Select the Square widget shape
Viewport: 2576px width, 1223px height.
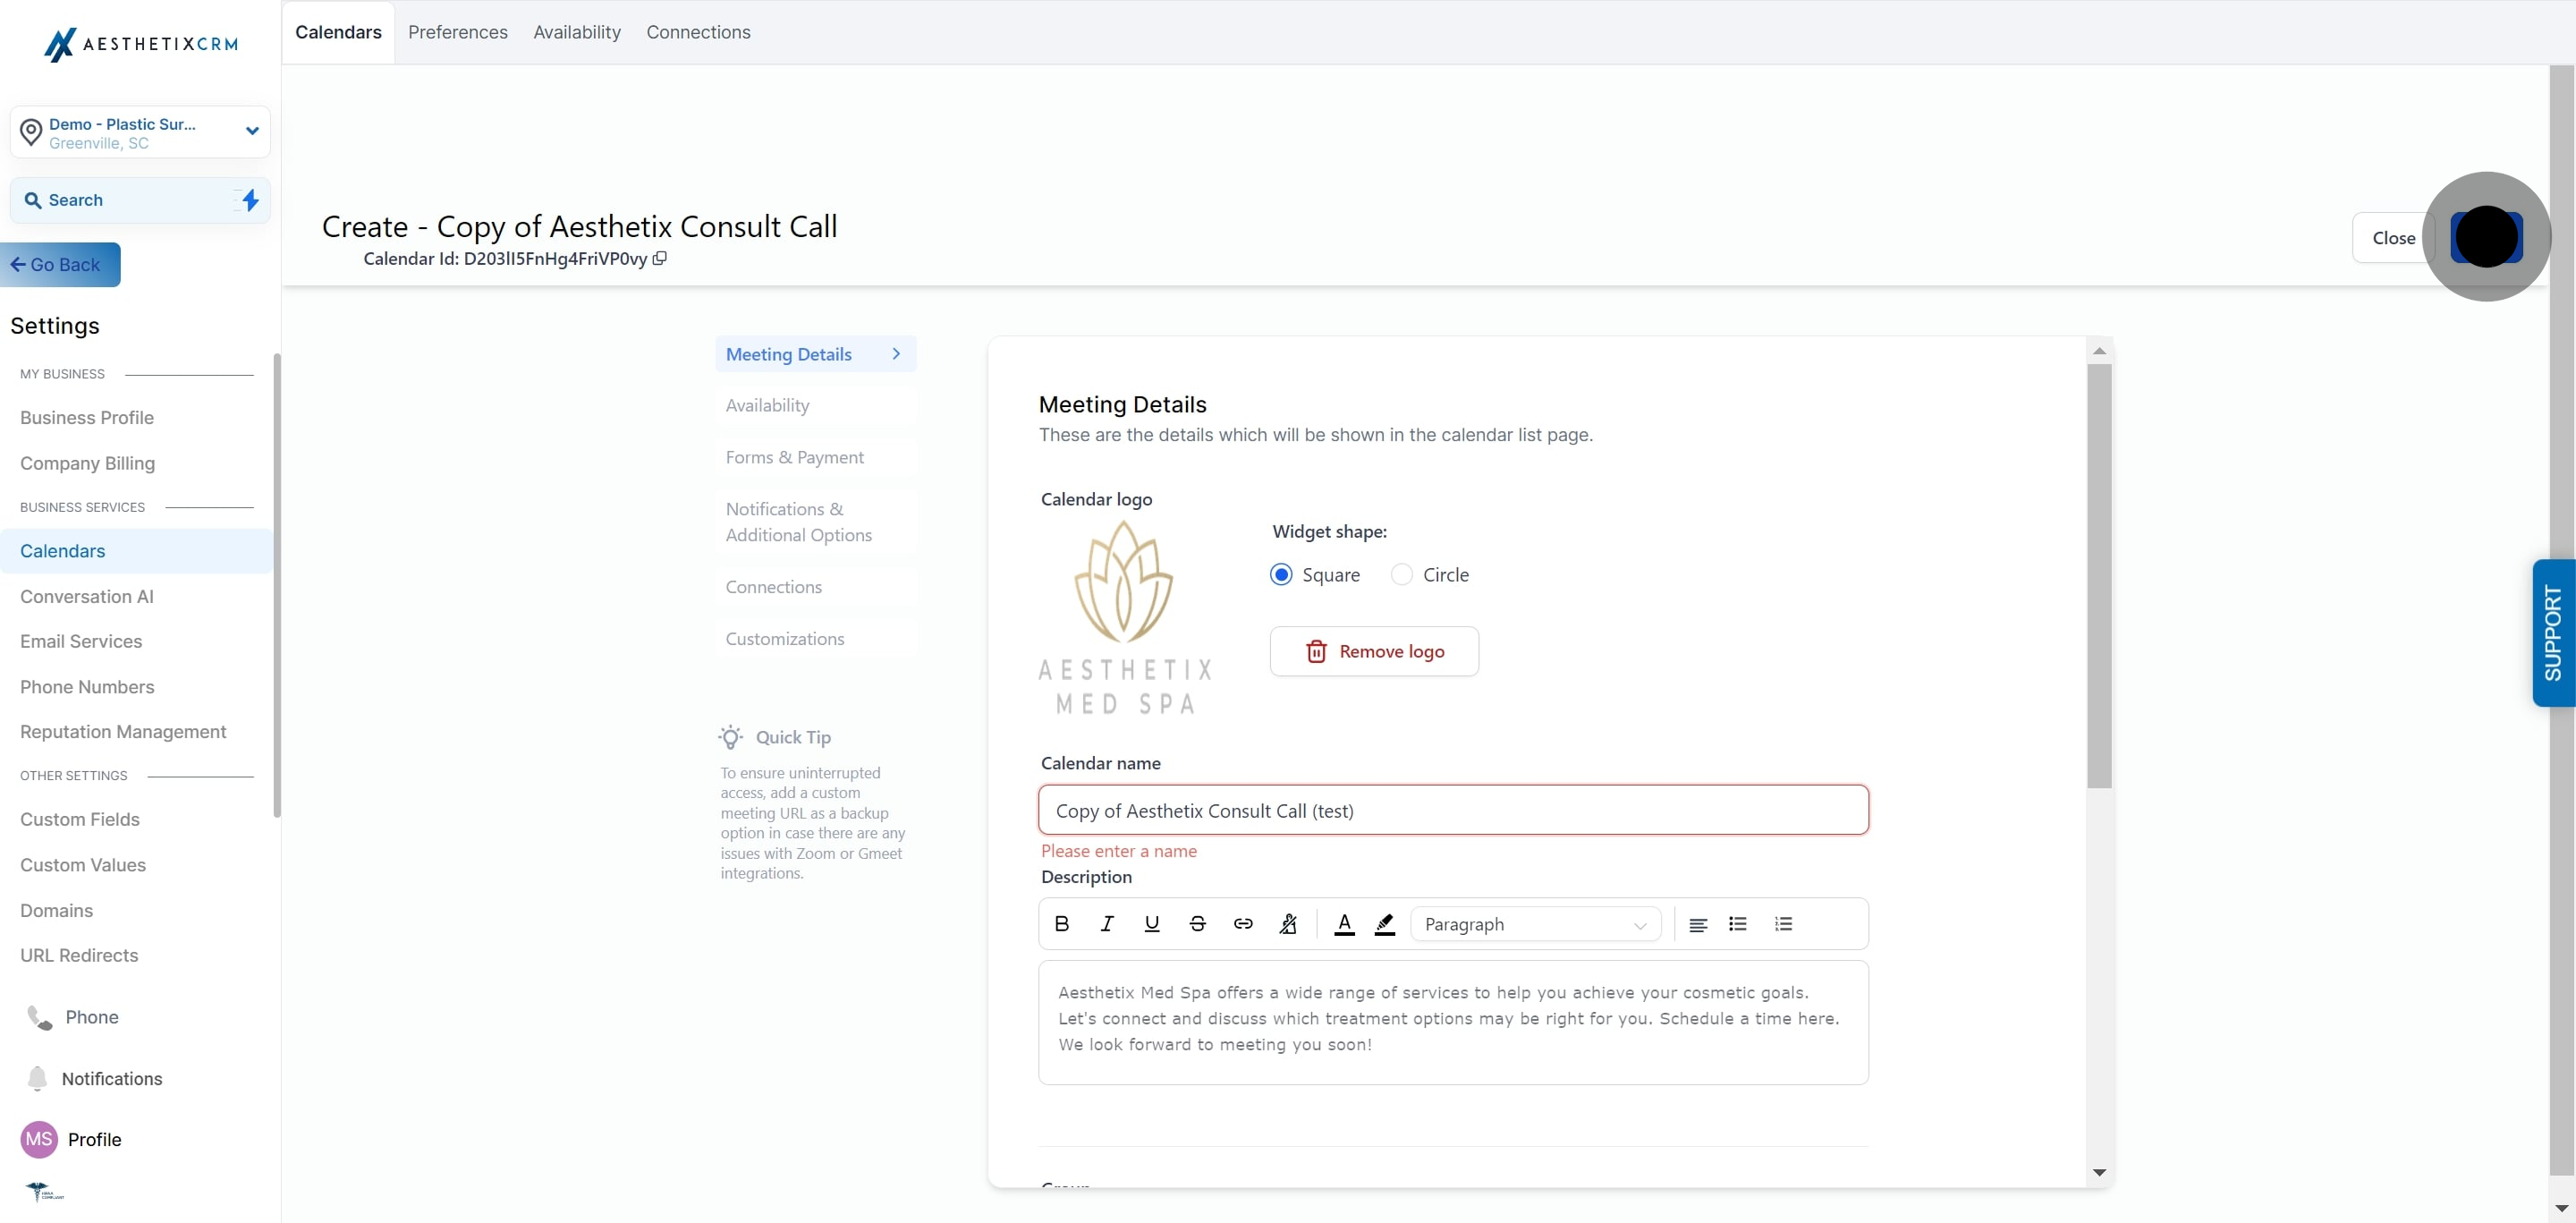click(x=1281, y=575)
